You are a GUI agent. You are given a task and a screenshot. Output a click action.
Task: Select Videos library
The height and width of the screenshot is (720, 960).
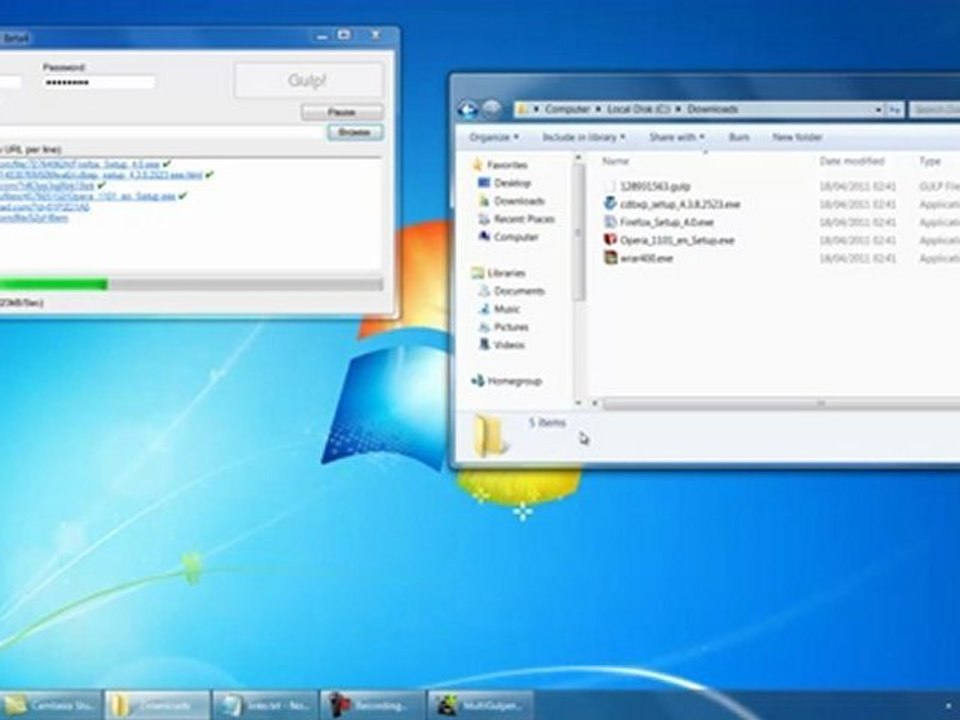click(x=509, y=345)
